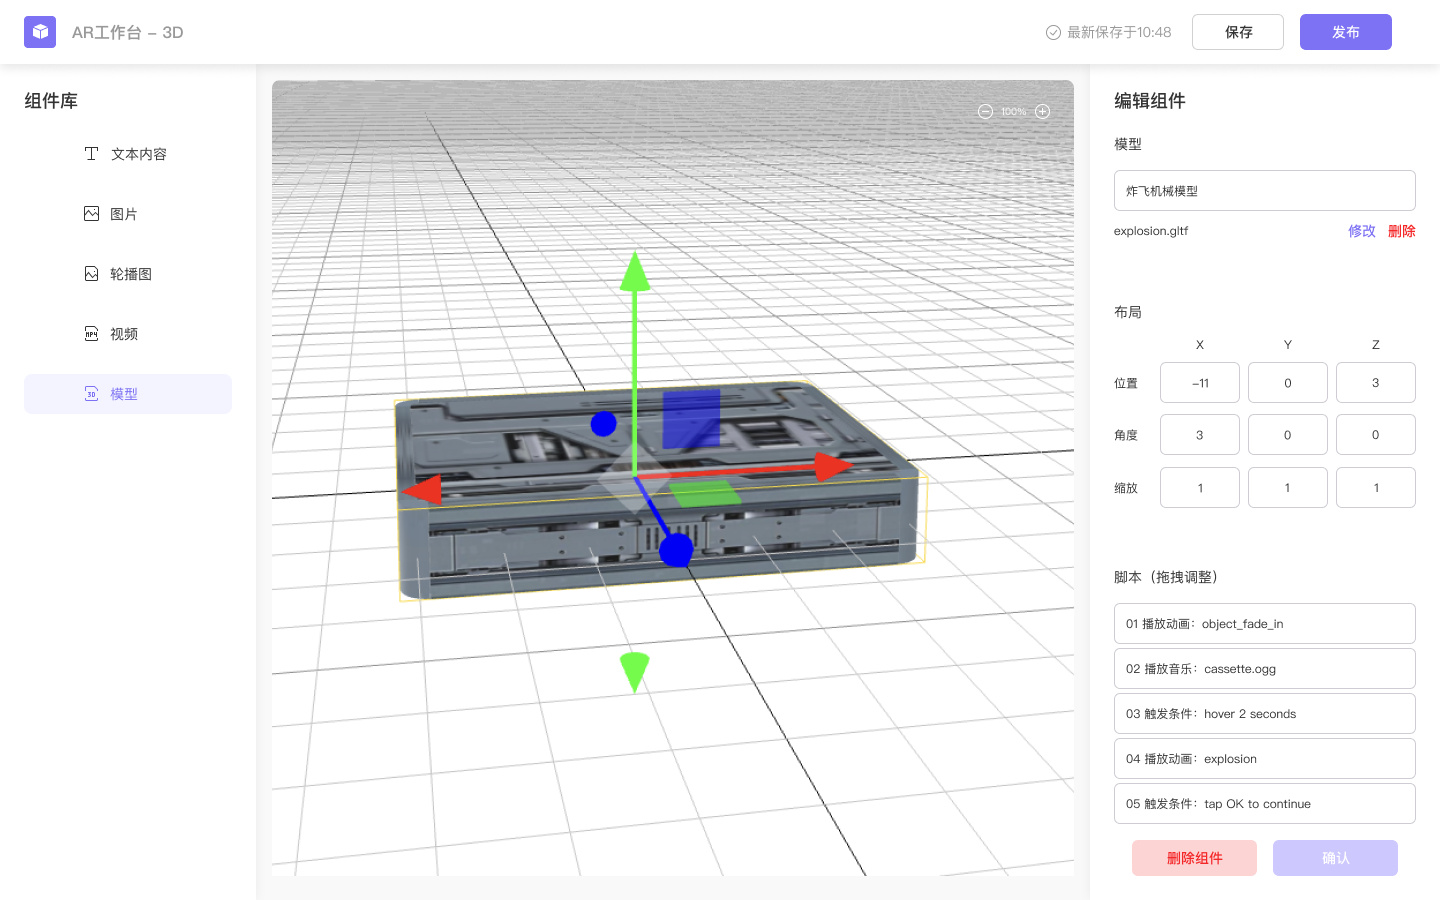Click the explosion.gltf file name
Image resolution: width=1440 pixels, height=900 pixels.
[1151, 231]
